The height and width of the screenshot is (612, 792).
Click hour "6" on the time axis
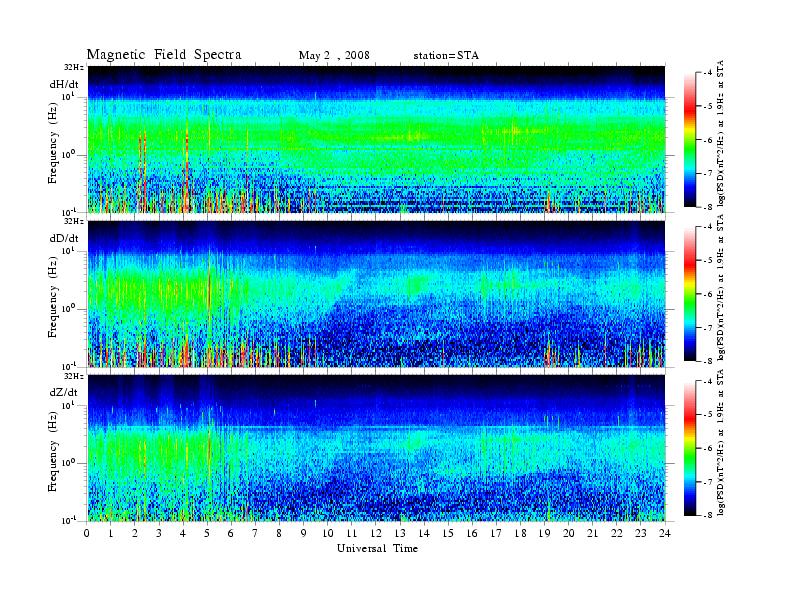pos(231,534)
